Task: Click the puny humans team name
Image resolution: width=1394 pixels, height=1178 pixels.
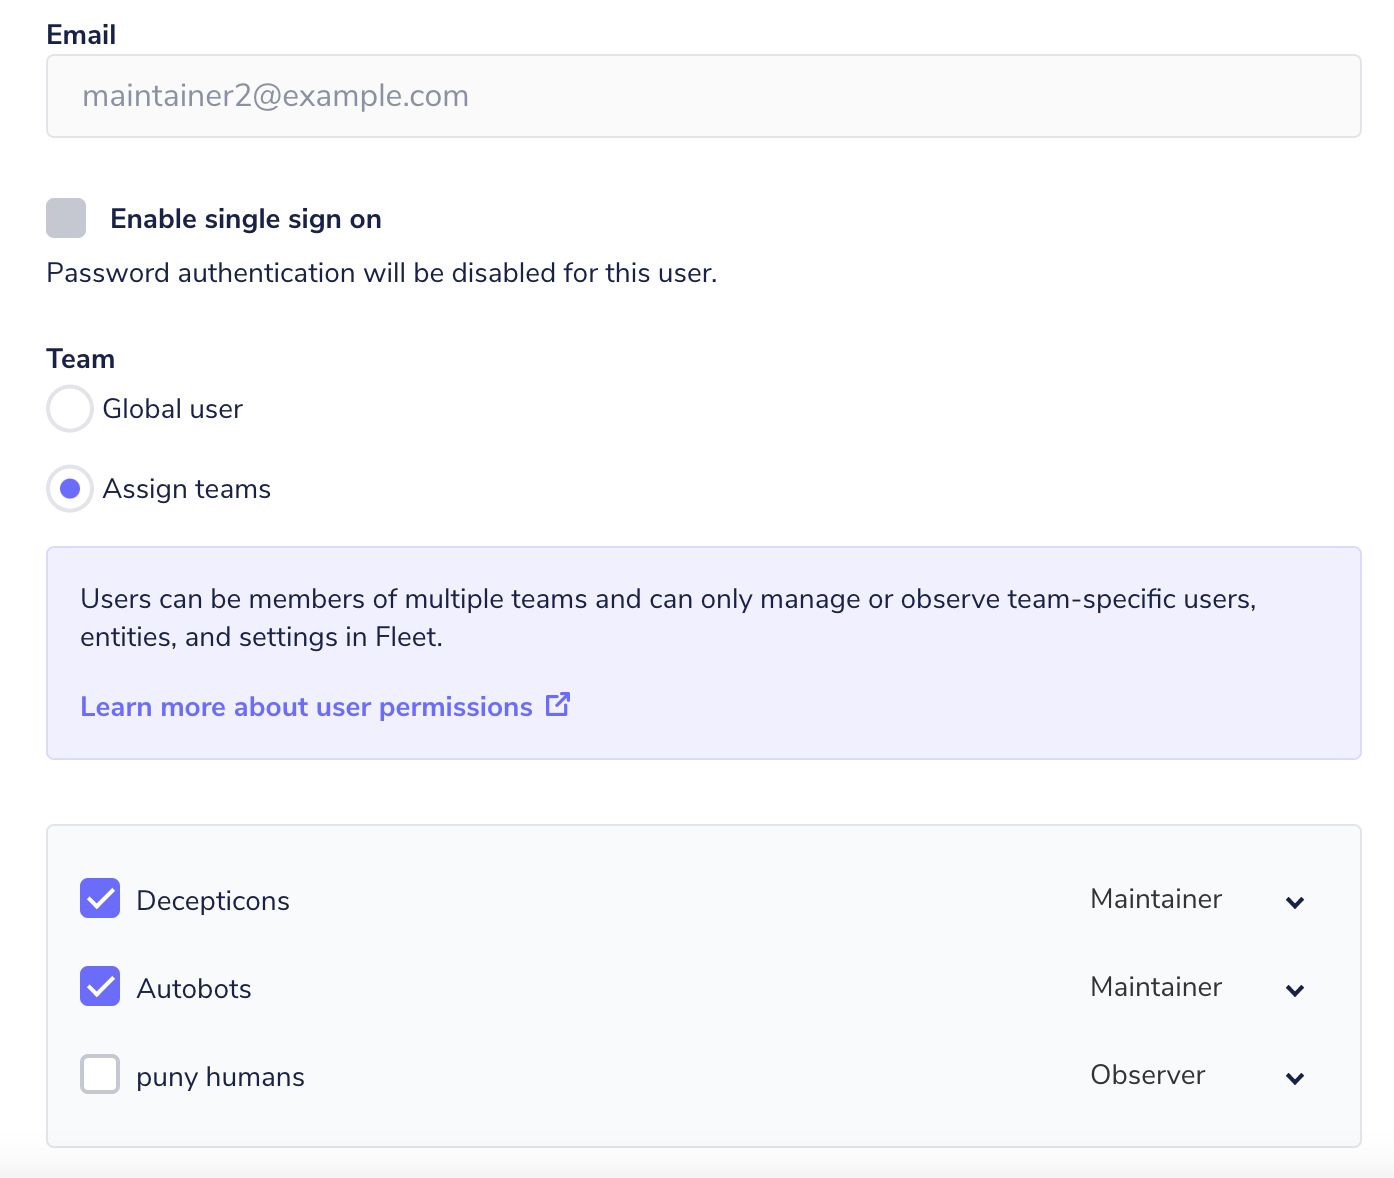Action: point(221,1078)
